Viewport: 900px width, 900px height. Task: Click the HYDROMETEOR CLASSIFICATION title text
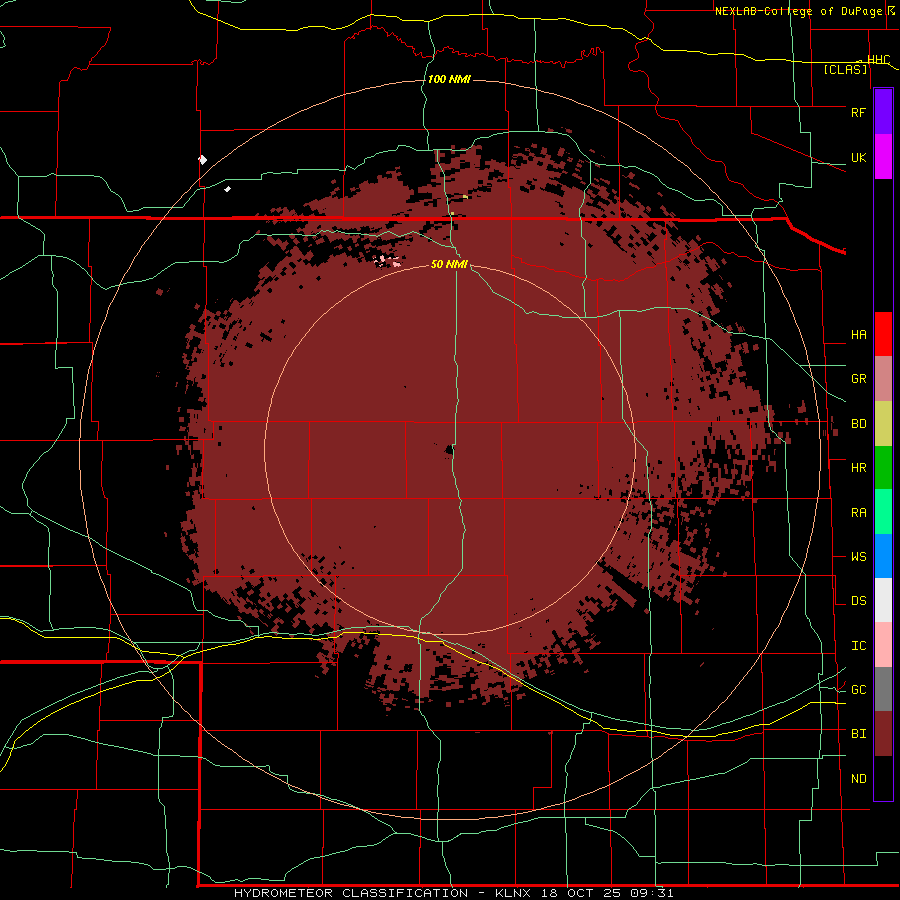coord(351,893)
